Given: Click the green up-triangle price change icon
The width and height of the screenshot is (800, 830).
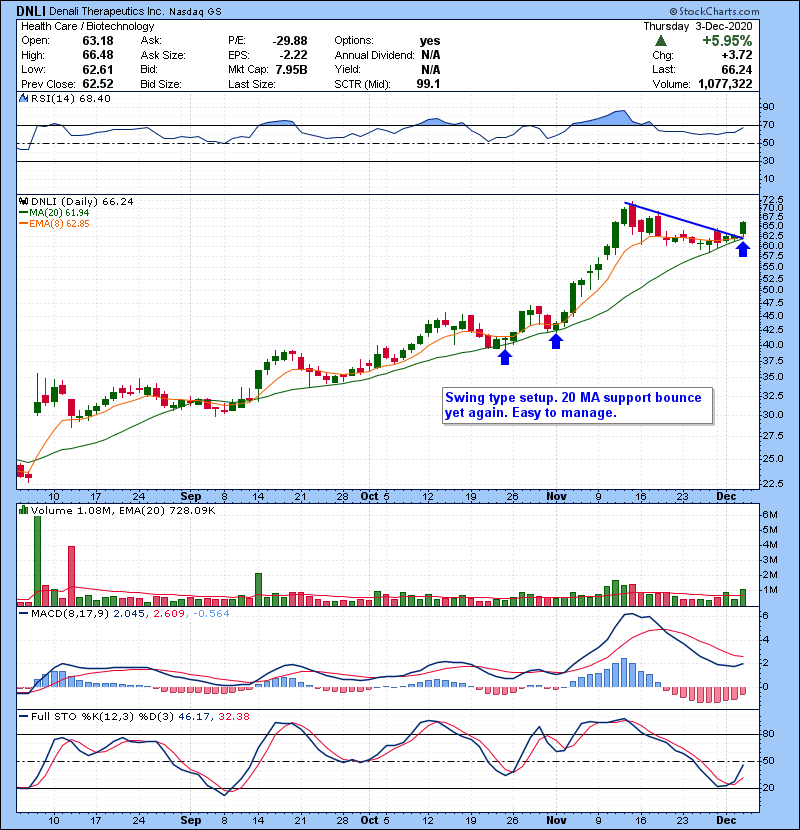Looking at the screenshot, I should pos(660,41).
